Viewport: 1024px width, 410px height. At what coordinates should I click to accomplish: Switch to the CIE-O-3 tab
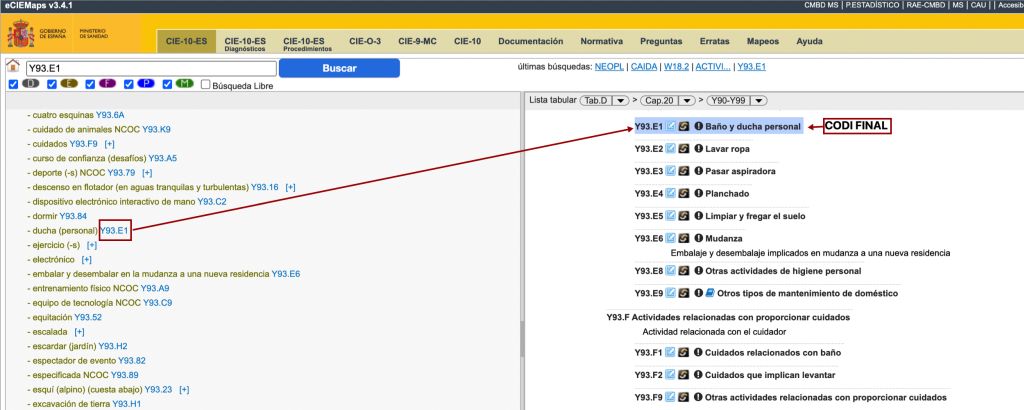point(364,41)
